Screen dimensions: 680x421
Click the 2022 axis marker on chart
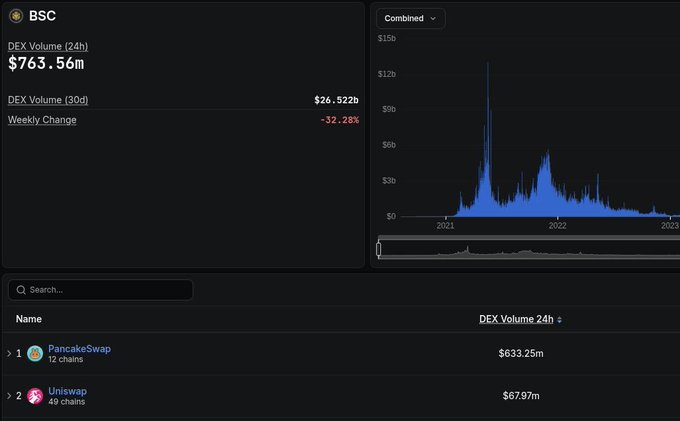(x=557, y=225)
